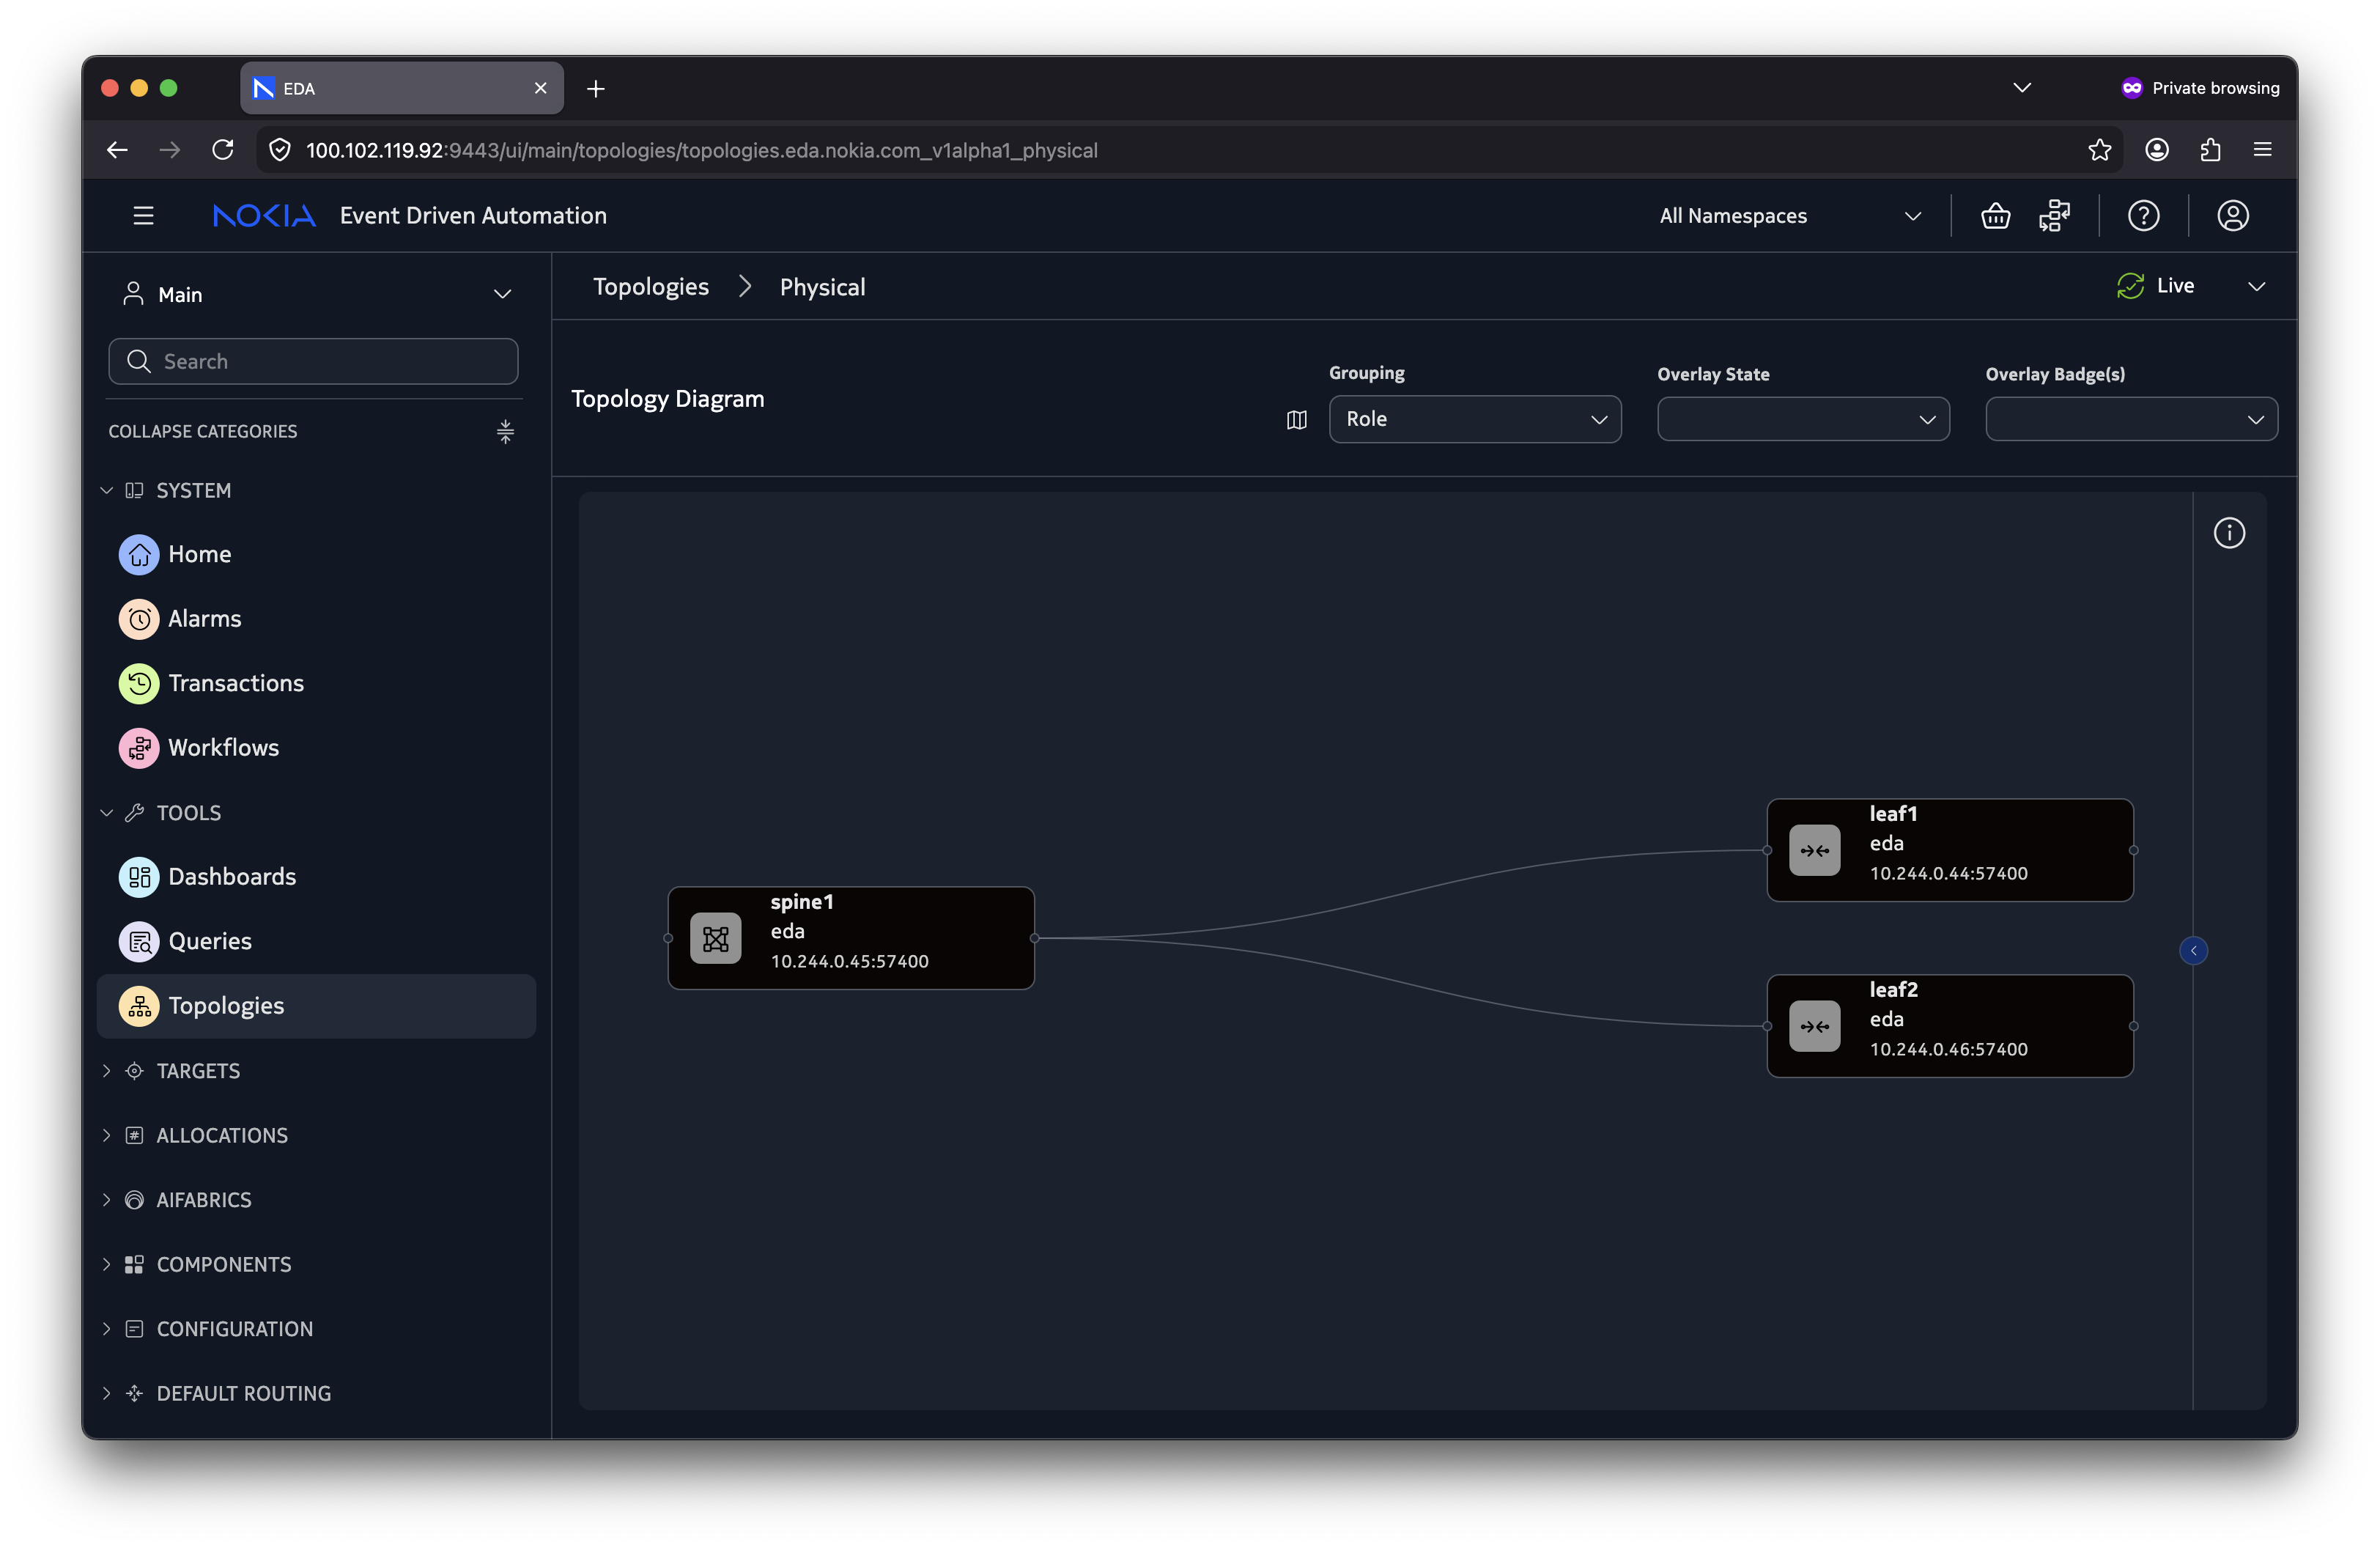Viewport: 2380px width, 1548px height.
Task: Click the Dashboards icon
Action: pyautogui.click(x=139, y=877)
